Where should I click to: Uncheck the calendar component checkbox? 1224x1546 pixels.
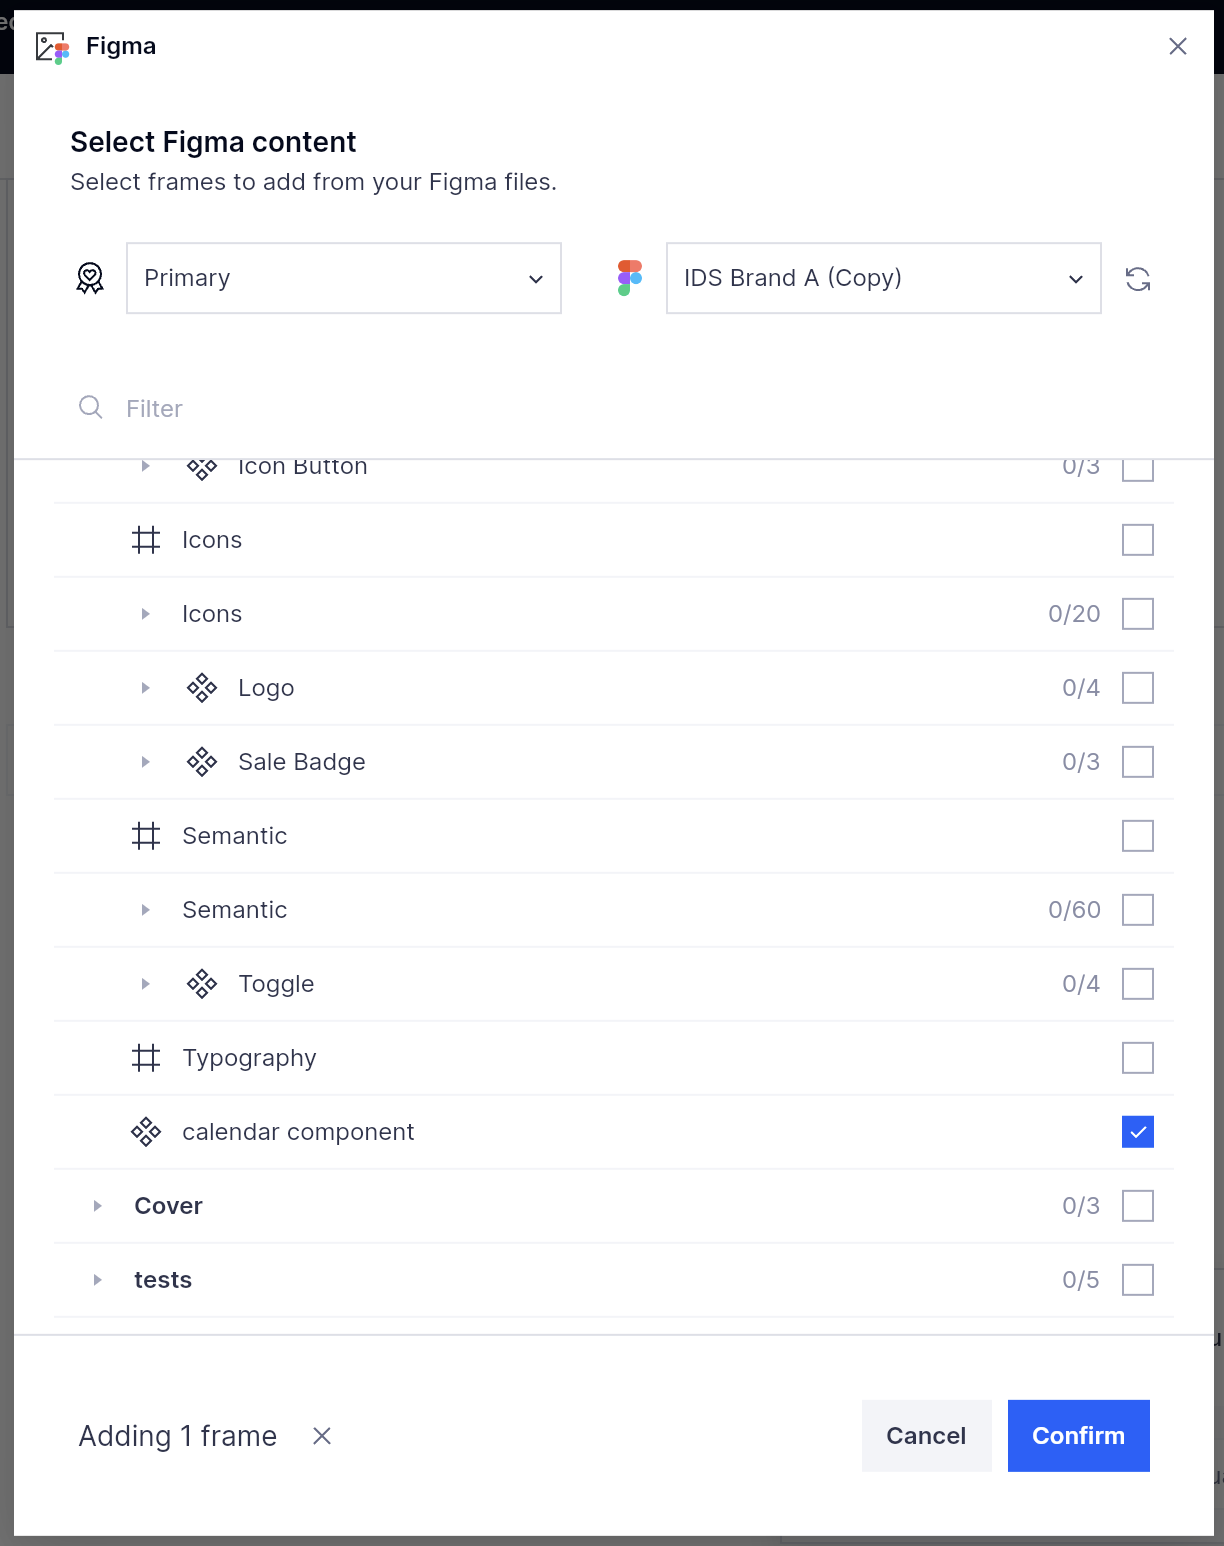click(1137, 1131)
